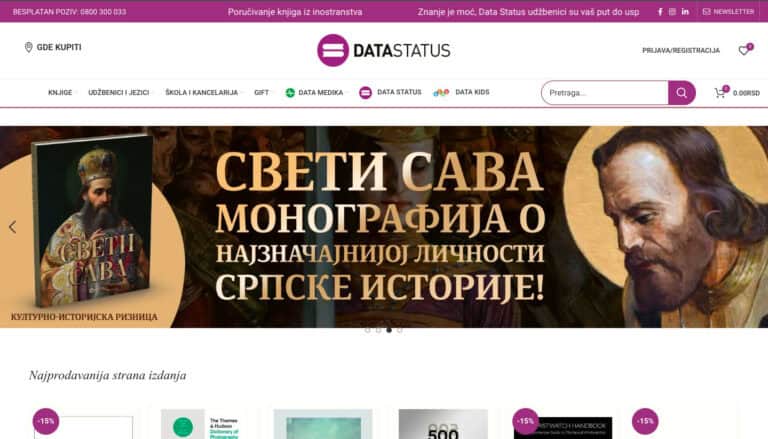Open the Newsletter link

(728, 12)
